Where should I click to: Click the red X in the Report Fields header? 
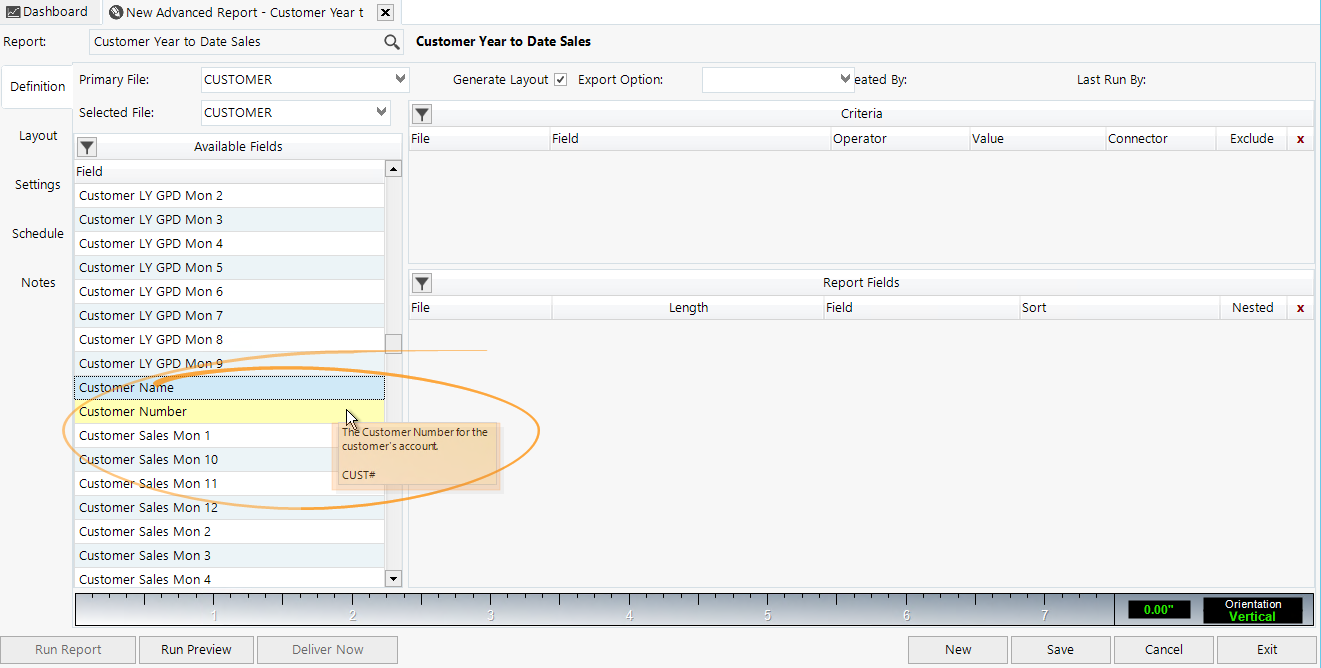(x=1299, y=307)
